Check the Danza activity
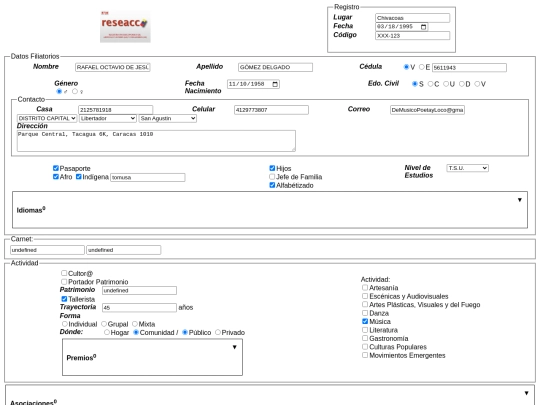The height and width of the screenshot is (405, 540). [365, 313]
